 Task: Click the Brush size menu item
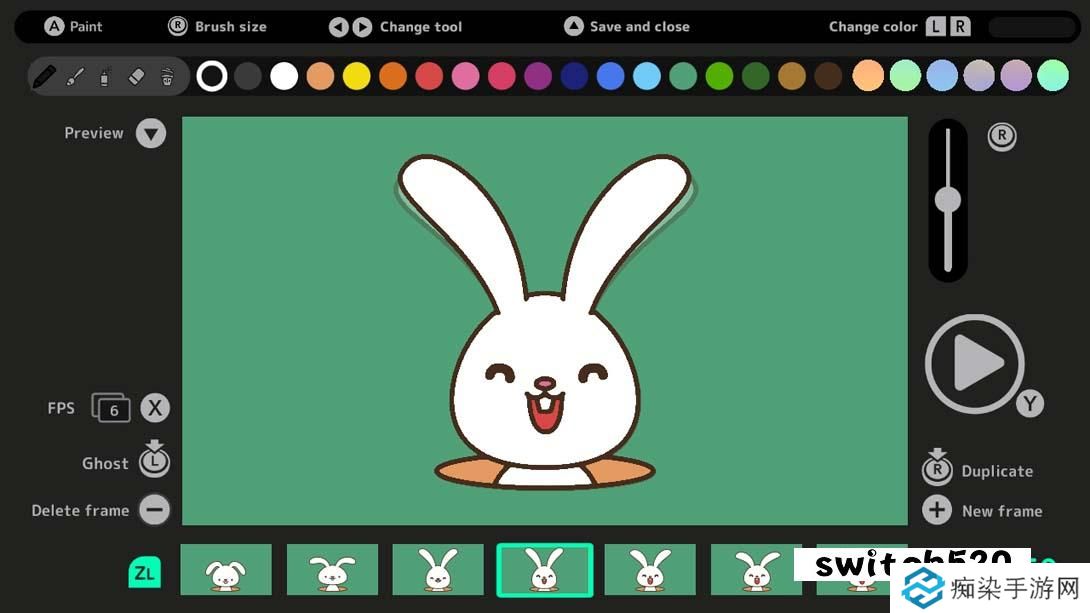217,27
